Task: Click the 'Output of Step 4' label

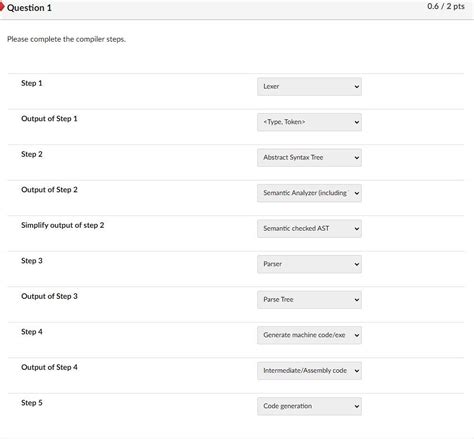Action: (x=49, y=367)
